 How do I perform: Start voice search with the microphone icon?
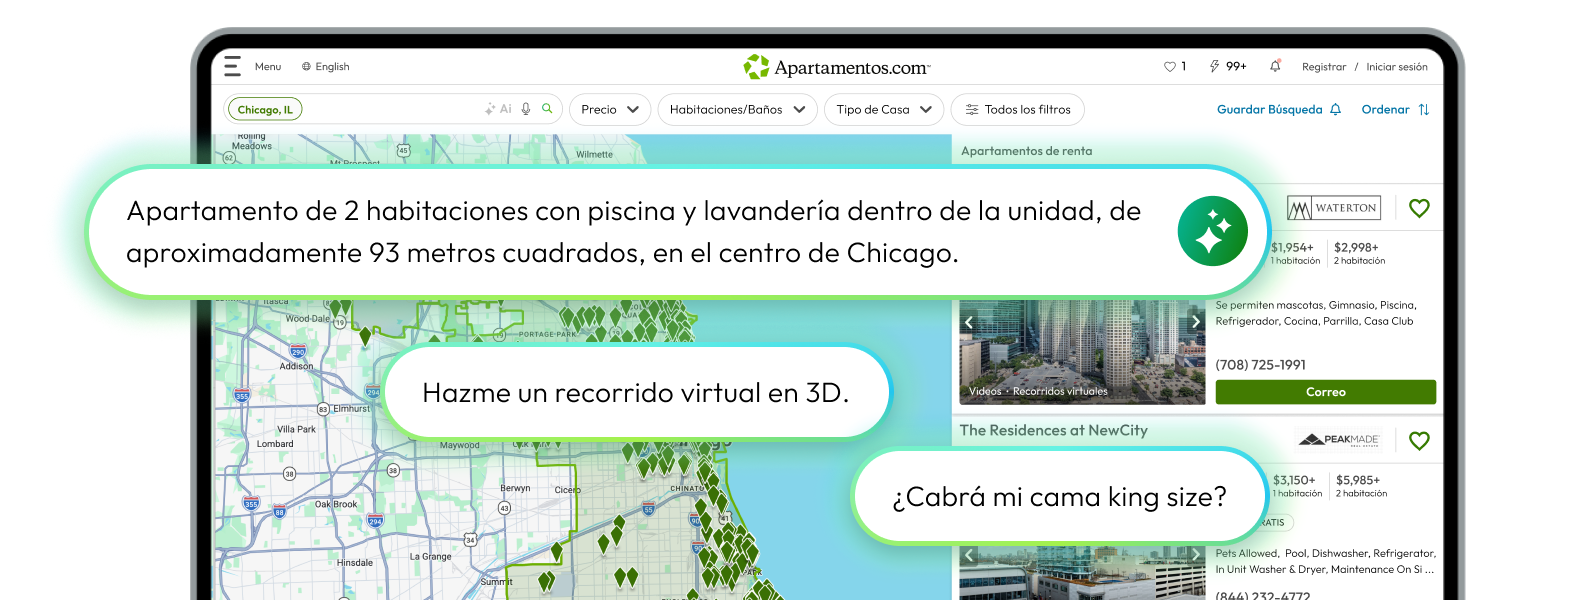pyautogui.click(x=526, y=109)
